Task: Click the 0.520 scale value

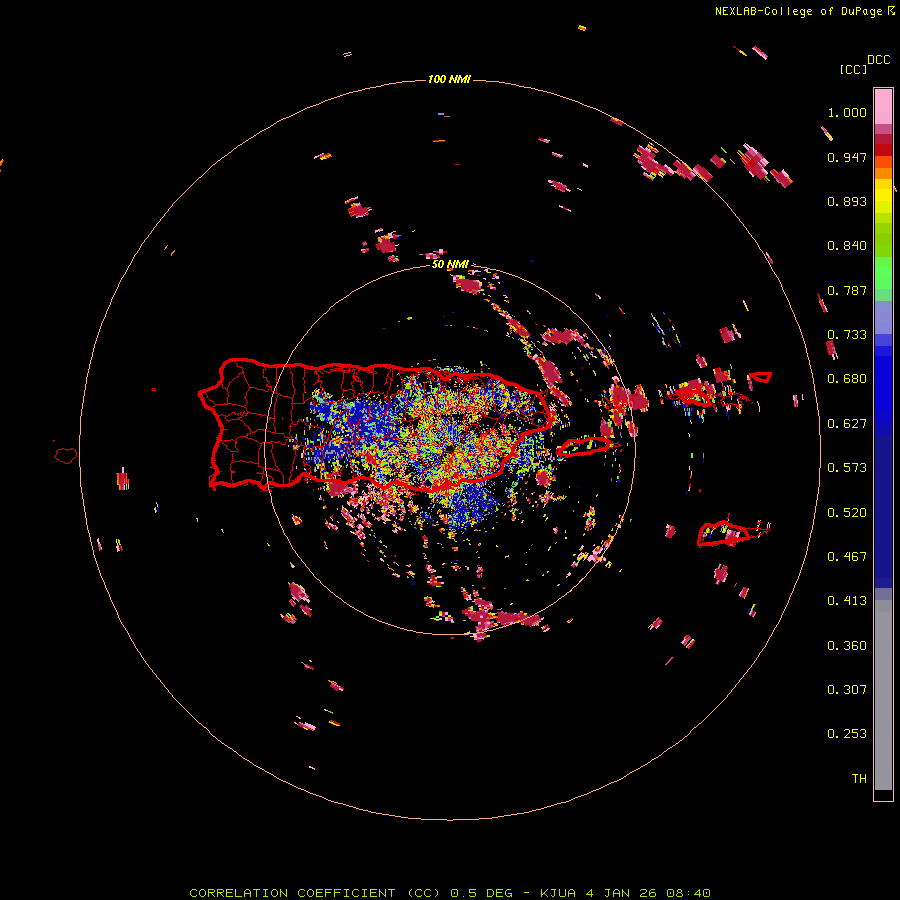Action: click(x=847, y=513)
